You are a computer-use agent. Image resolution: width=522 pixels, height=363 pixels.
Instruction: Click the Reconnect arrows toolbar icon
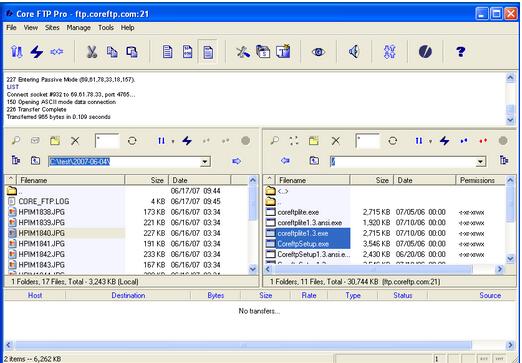tap(57, 52)
